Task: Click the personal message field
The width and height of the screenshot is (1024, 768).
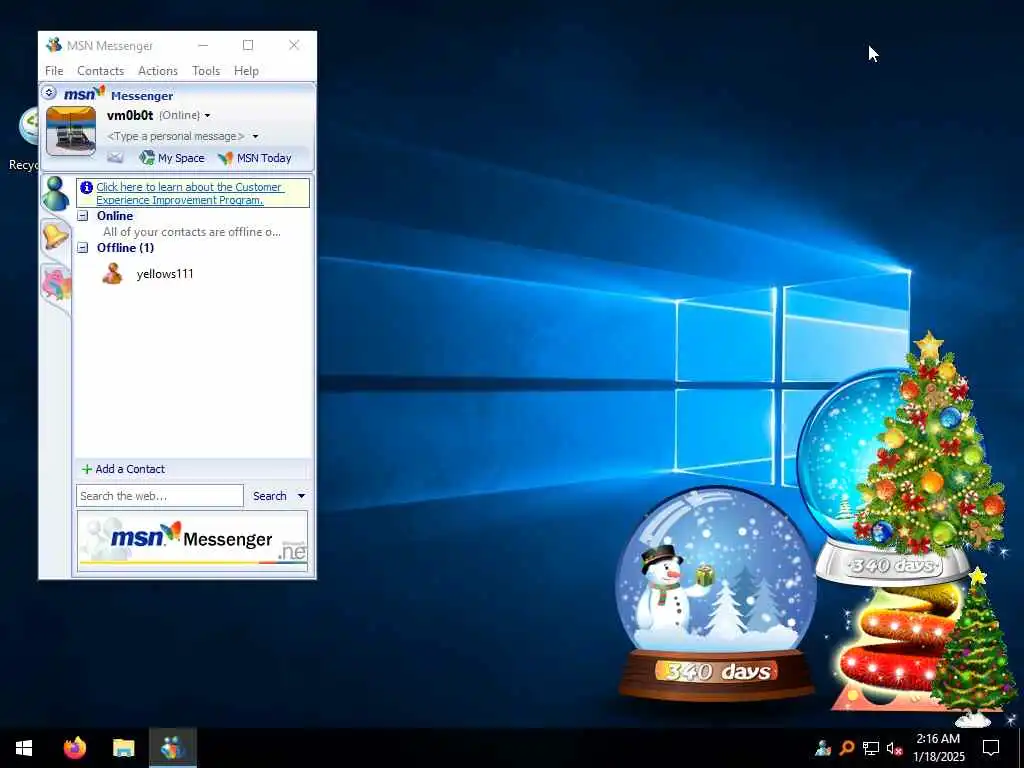Action: coord(176,136)
